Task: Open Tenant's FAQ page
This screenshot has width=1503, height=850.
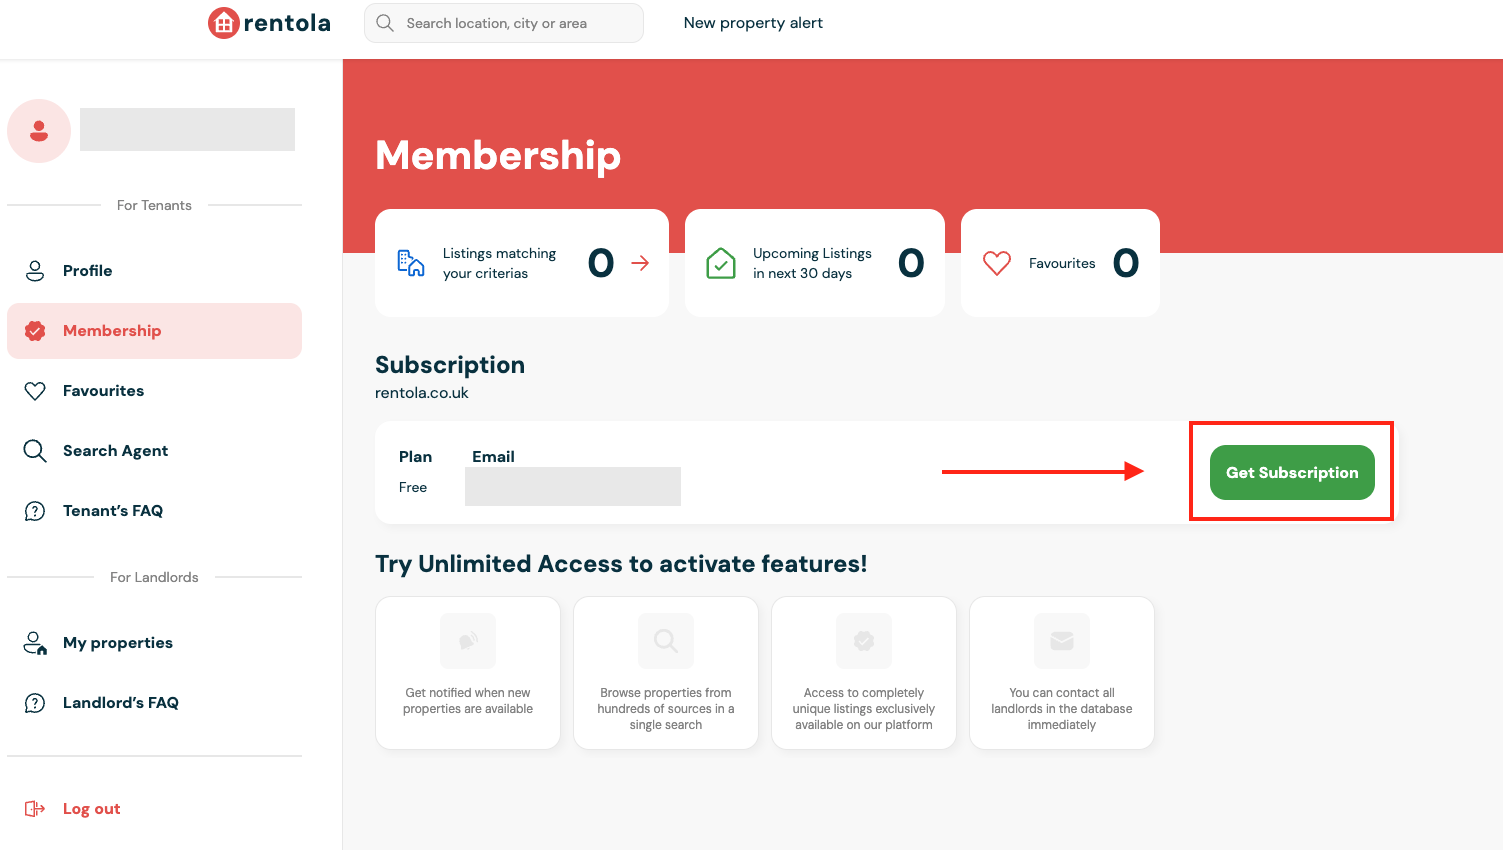Action: (x=112, y=511)
